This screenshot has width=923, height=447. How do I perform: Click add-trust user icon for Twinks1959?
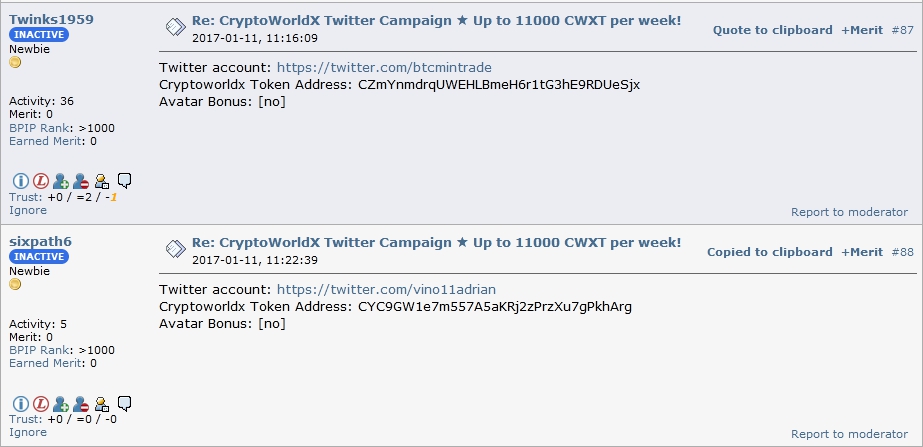[x=61, y=181]
